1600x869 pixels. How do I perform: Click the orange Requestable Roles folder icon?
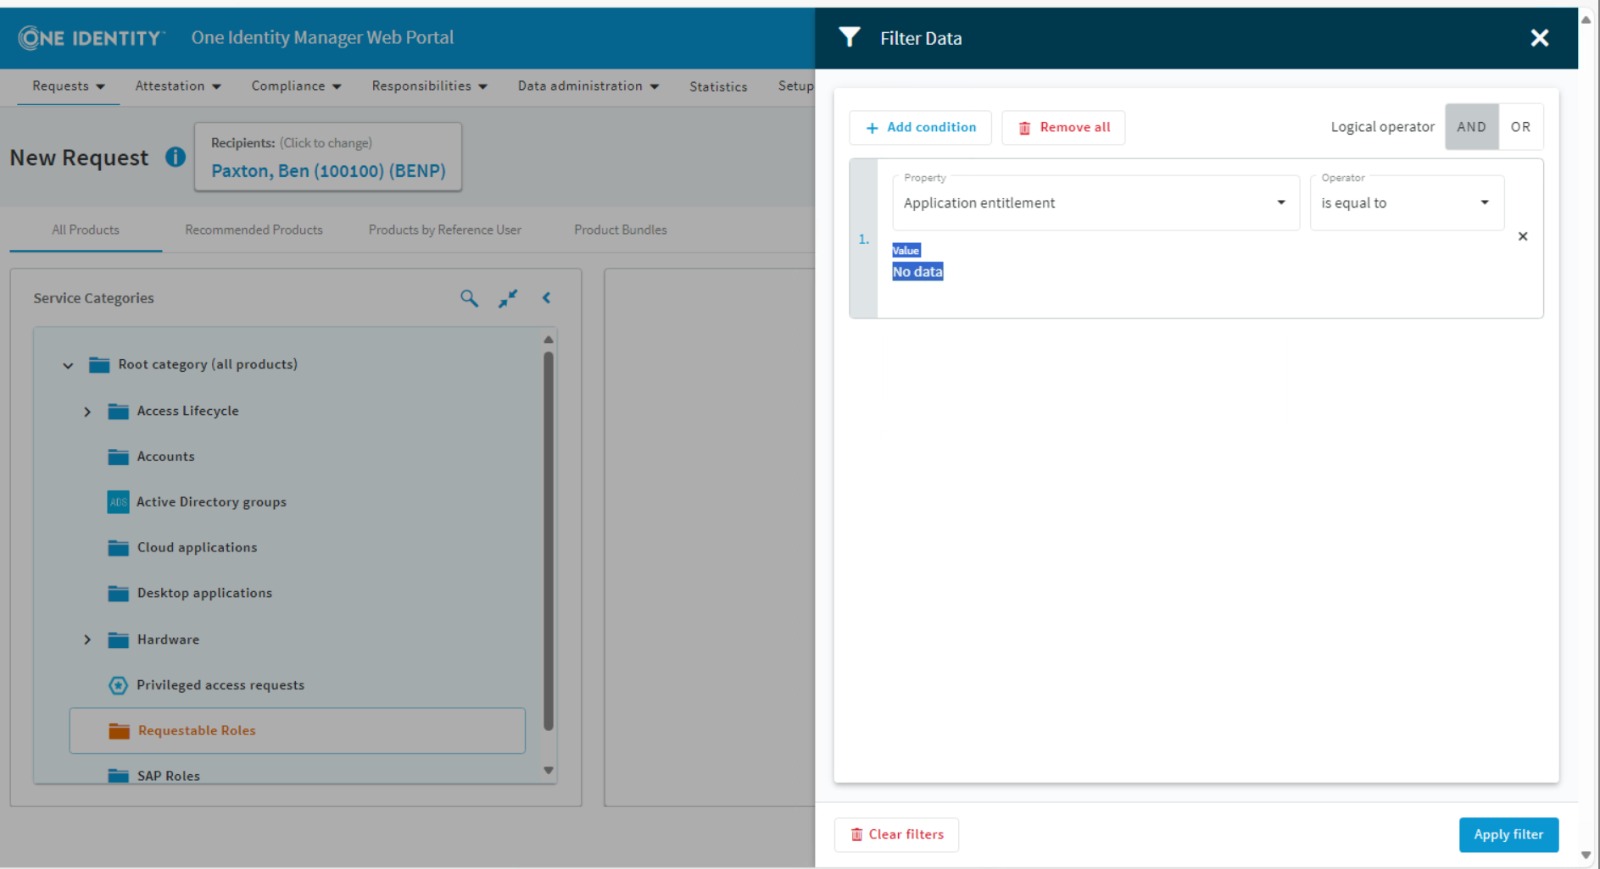(x=119, y=731)
